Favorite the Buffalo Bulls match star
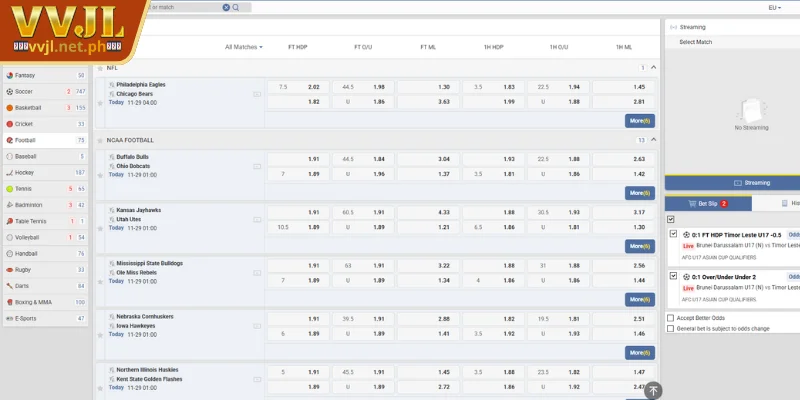 coord(100,176)
